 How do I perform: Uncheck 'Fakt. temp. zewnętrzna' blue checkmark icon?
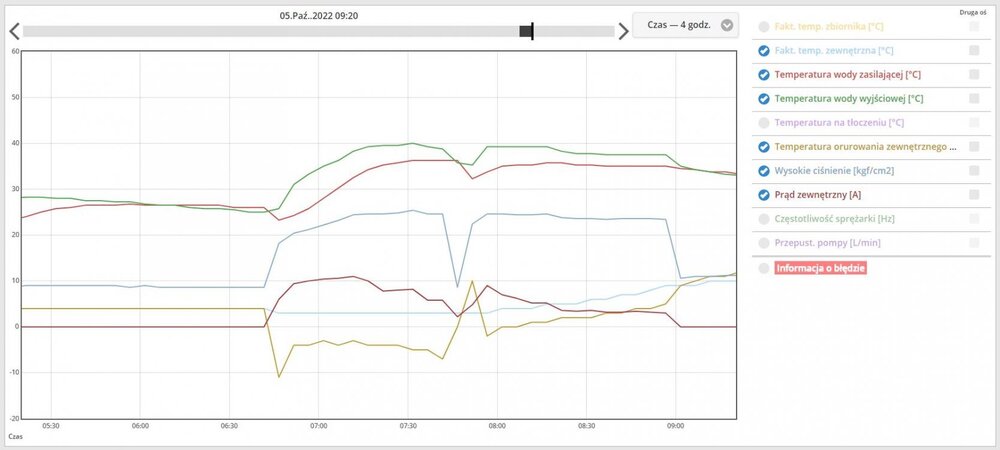pyautogui.click(x=765, y=51)
